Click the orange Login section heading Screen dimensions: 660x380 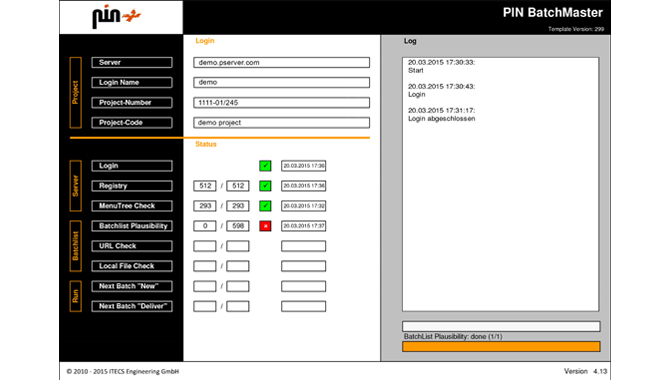pyautogui.click(x=205, y=41)
